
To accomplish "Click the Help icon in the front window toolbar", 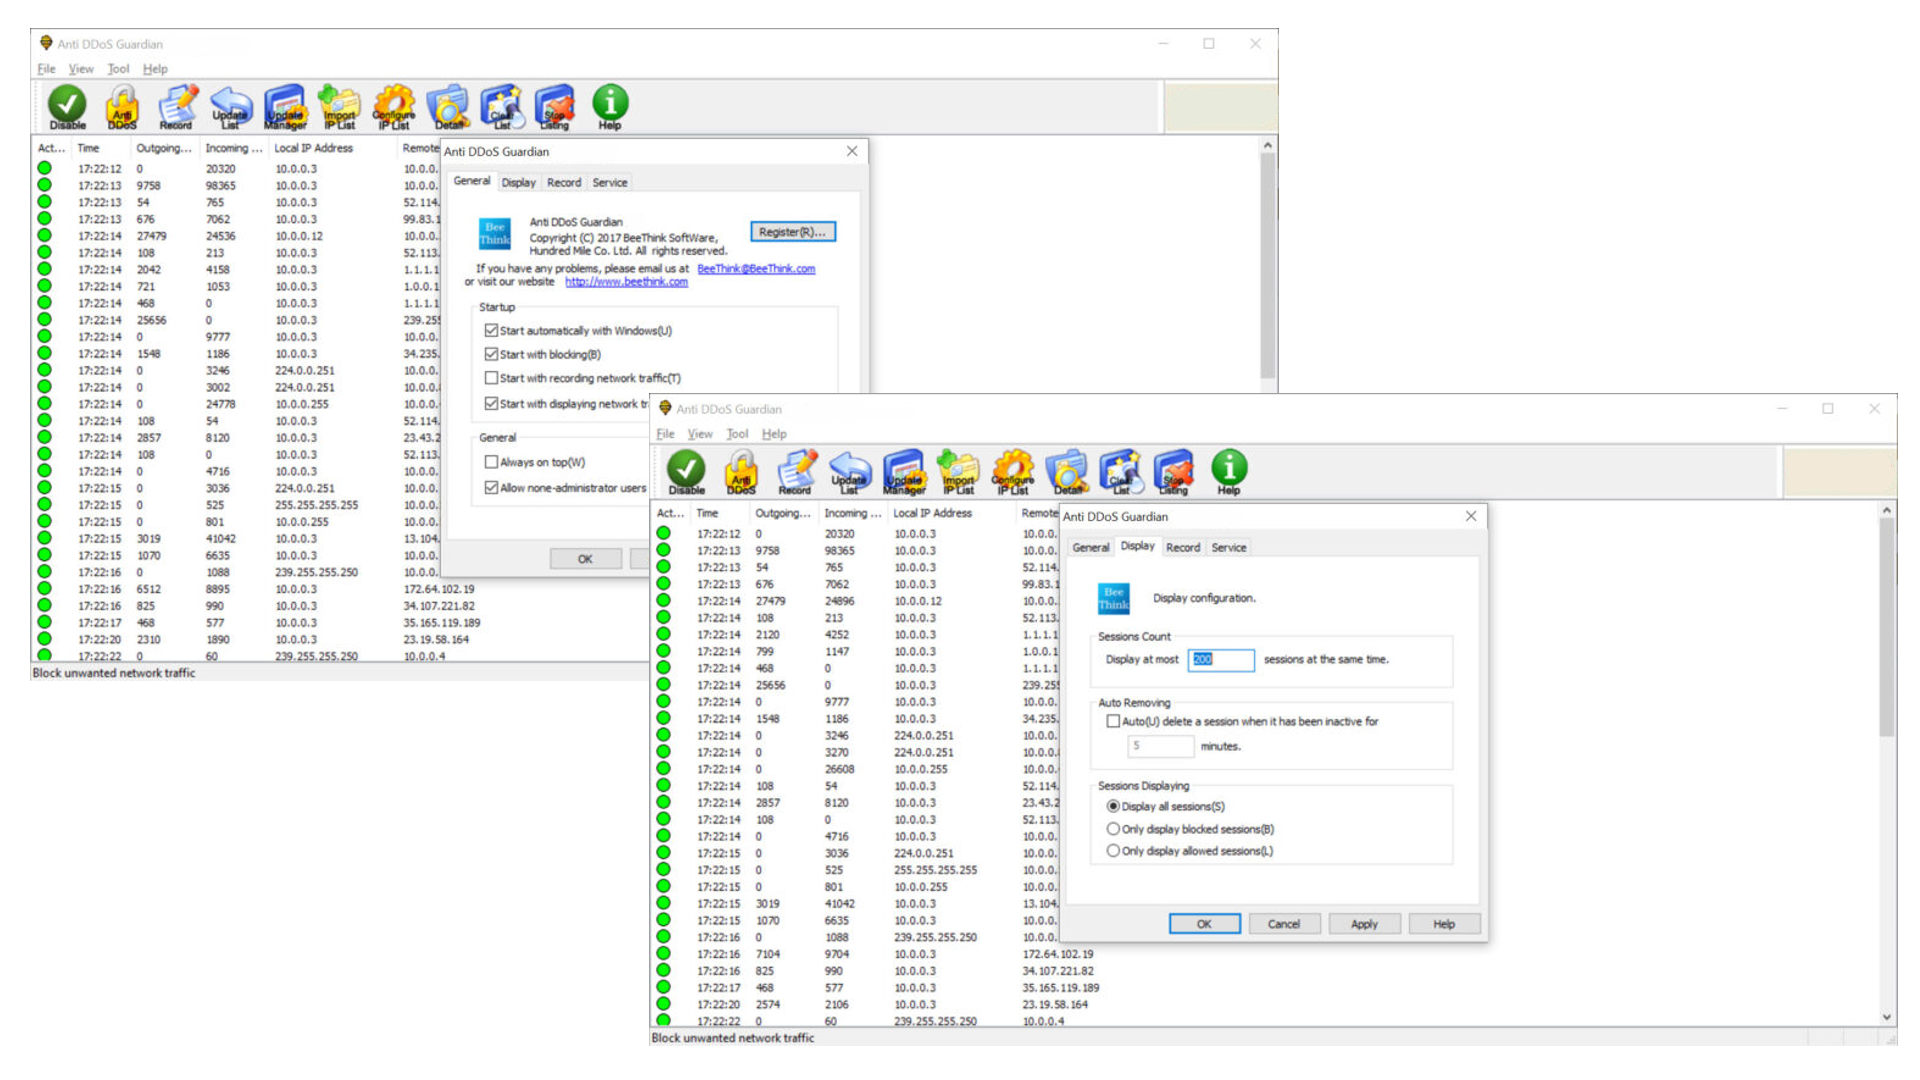I will [x=1229, y=471].
